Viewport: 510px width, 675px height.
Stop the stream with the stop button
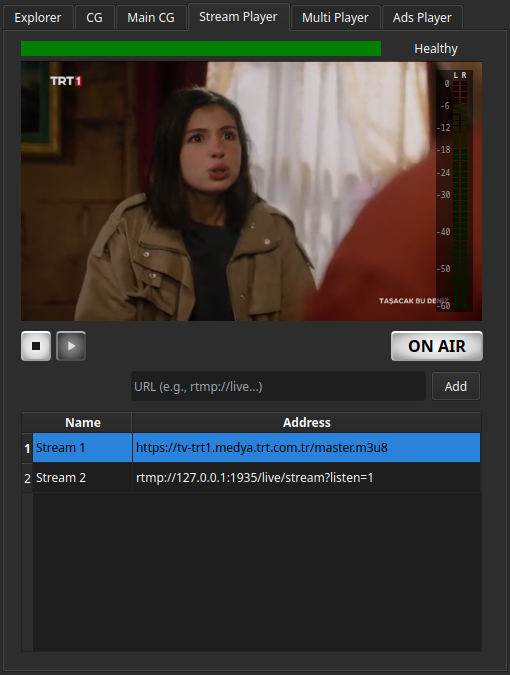[x=36, y=346]
